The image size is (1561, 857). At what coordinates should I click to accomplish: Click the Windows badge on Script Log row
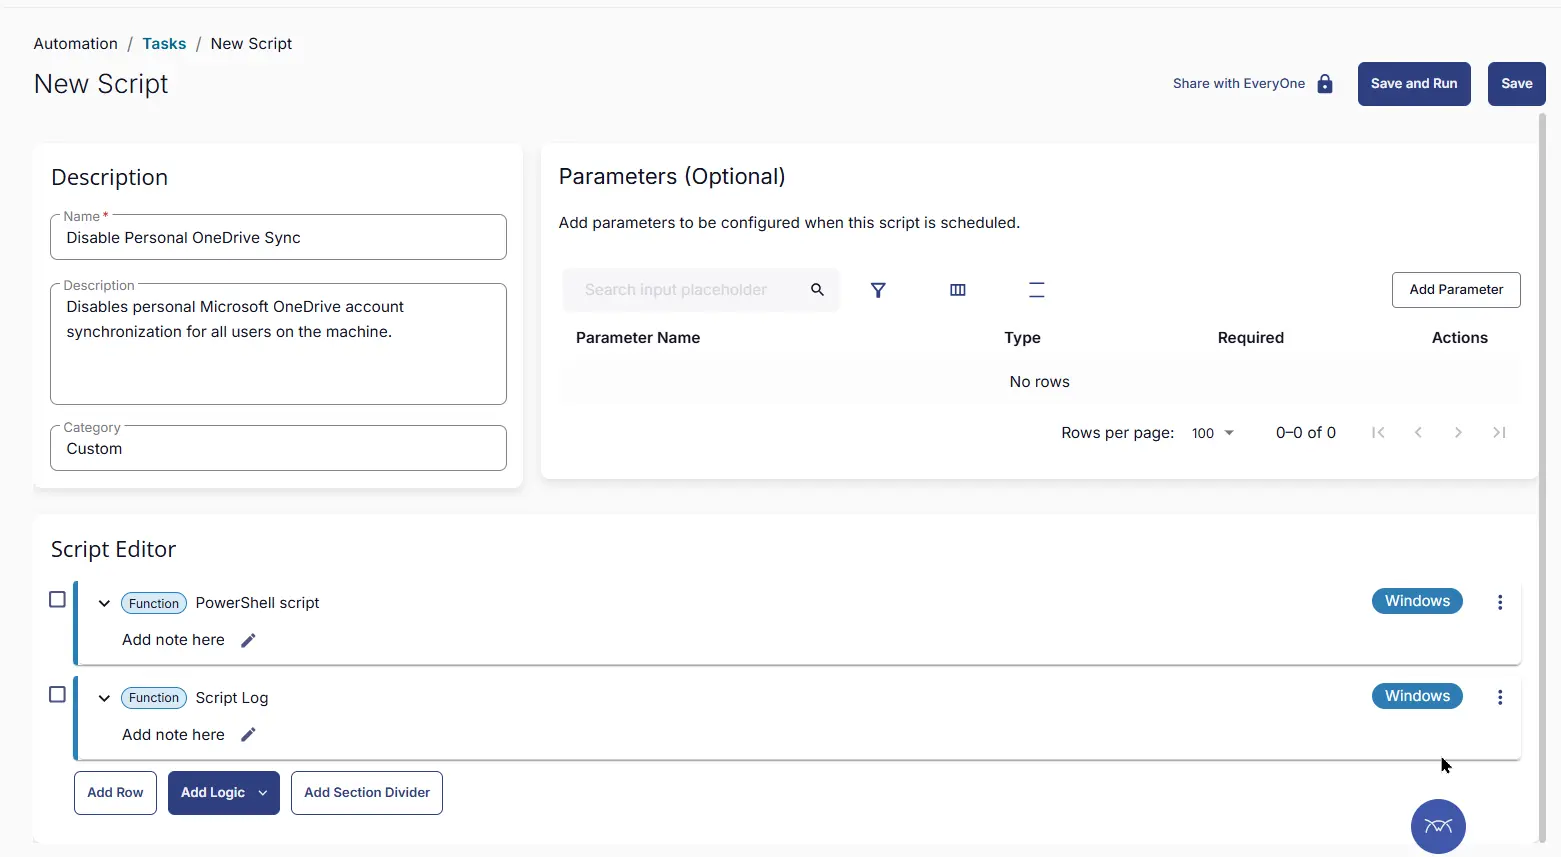pyautogui.click(x=1417, y=696)
